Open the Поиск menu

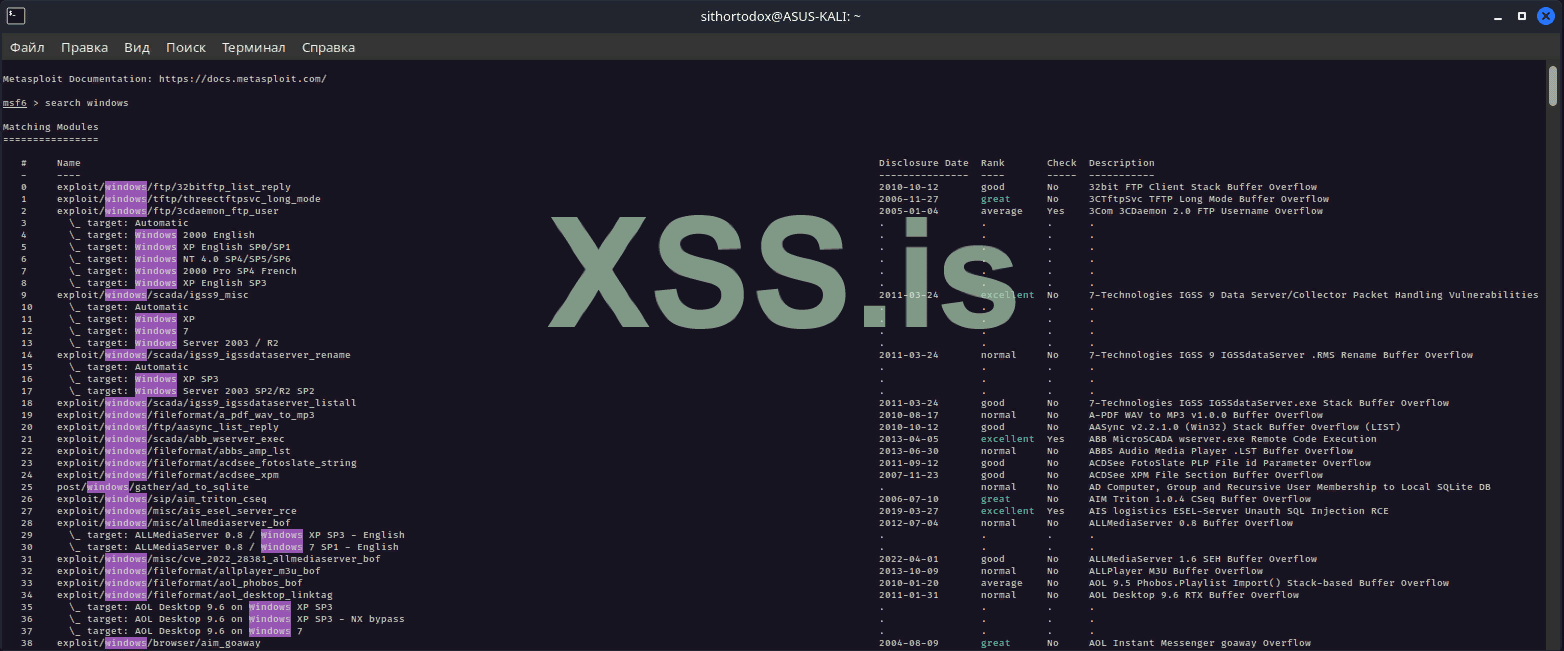tap(186, 47)
